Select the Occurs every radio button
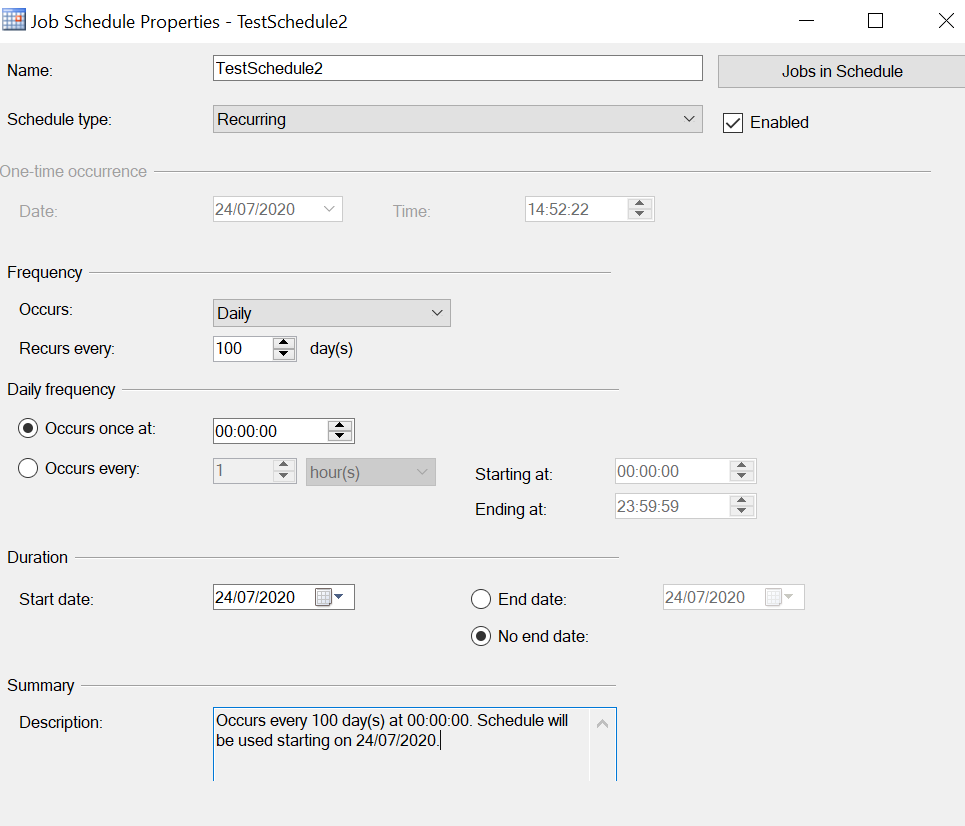965x826 pixels. tap(27, 467)
